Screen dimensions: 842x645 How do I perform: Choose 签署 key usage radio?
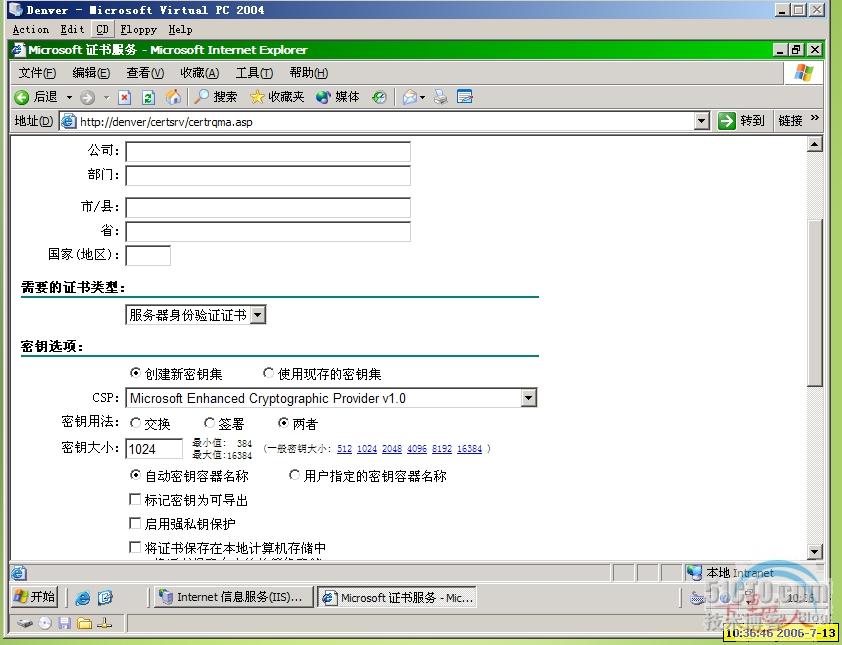click(209, 423)
